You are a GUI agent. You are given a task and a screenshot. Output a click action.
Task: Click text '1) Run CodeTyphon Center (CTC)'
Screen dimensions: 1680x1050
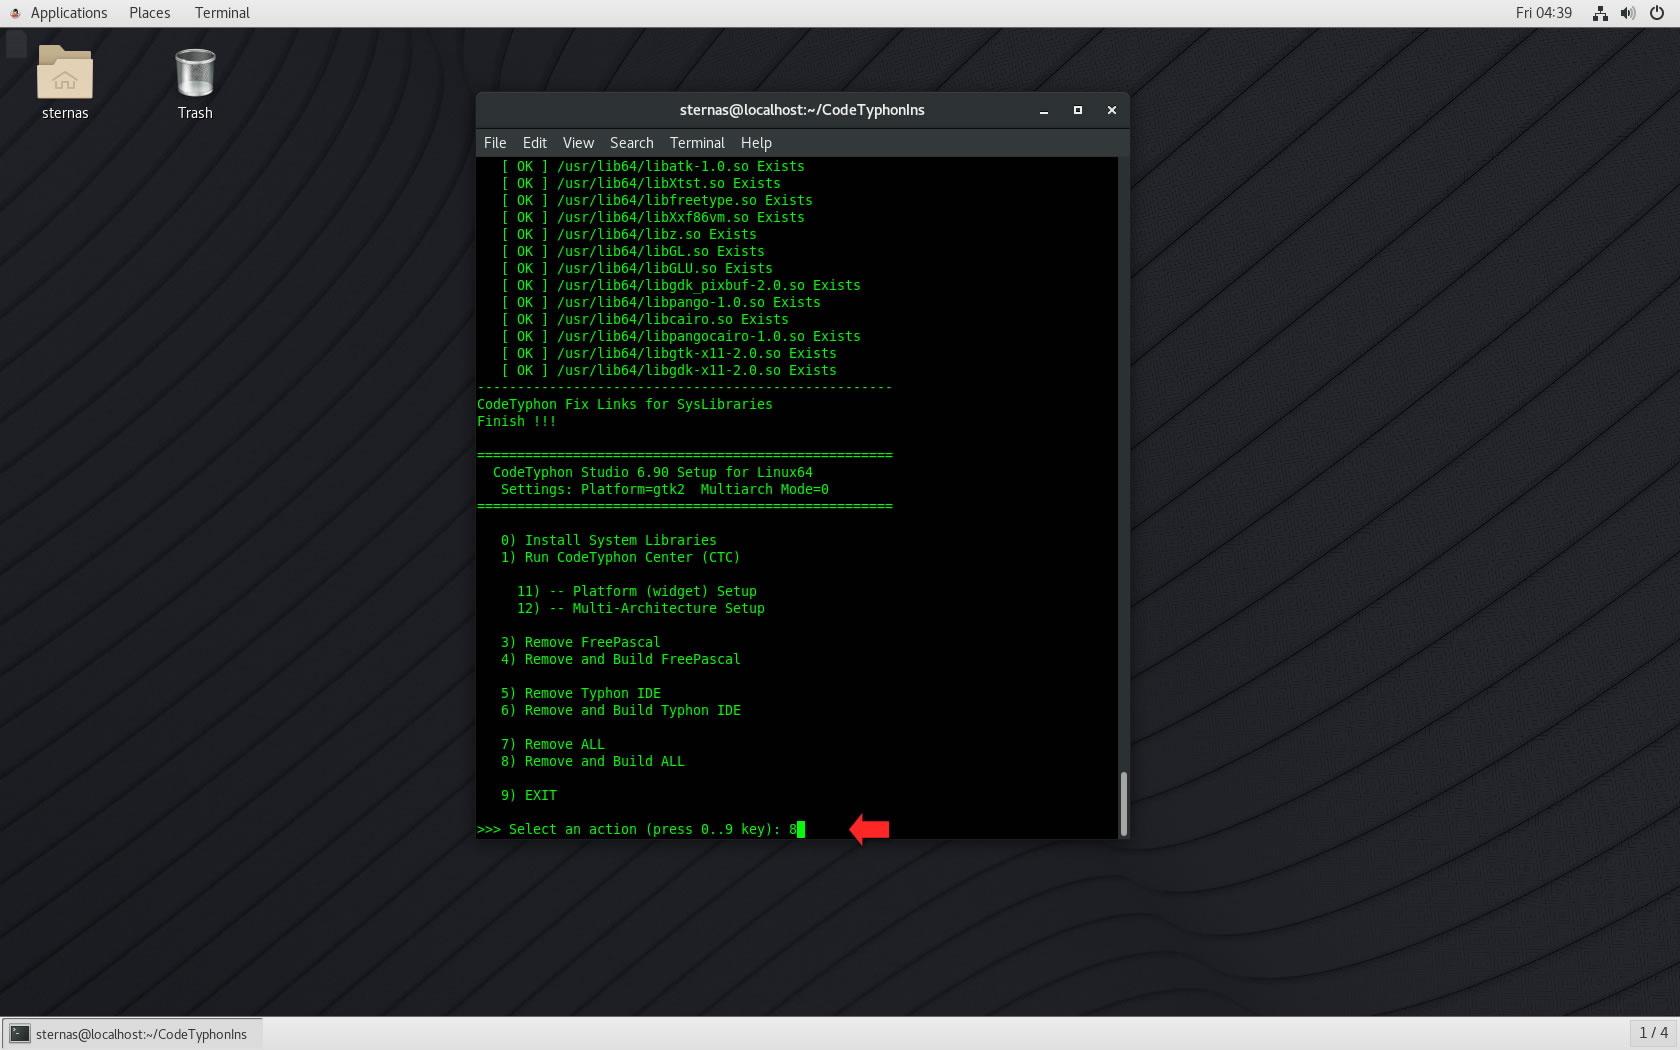tap(621, 557)
